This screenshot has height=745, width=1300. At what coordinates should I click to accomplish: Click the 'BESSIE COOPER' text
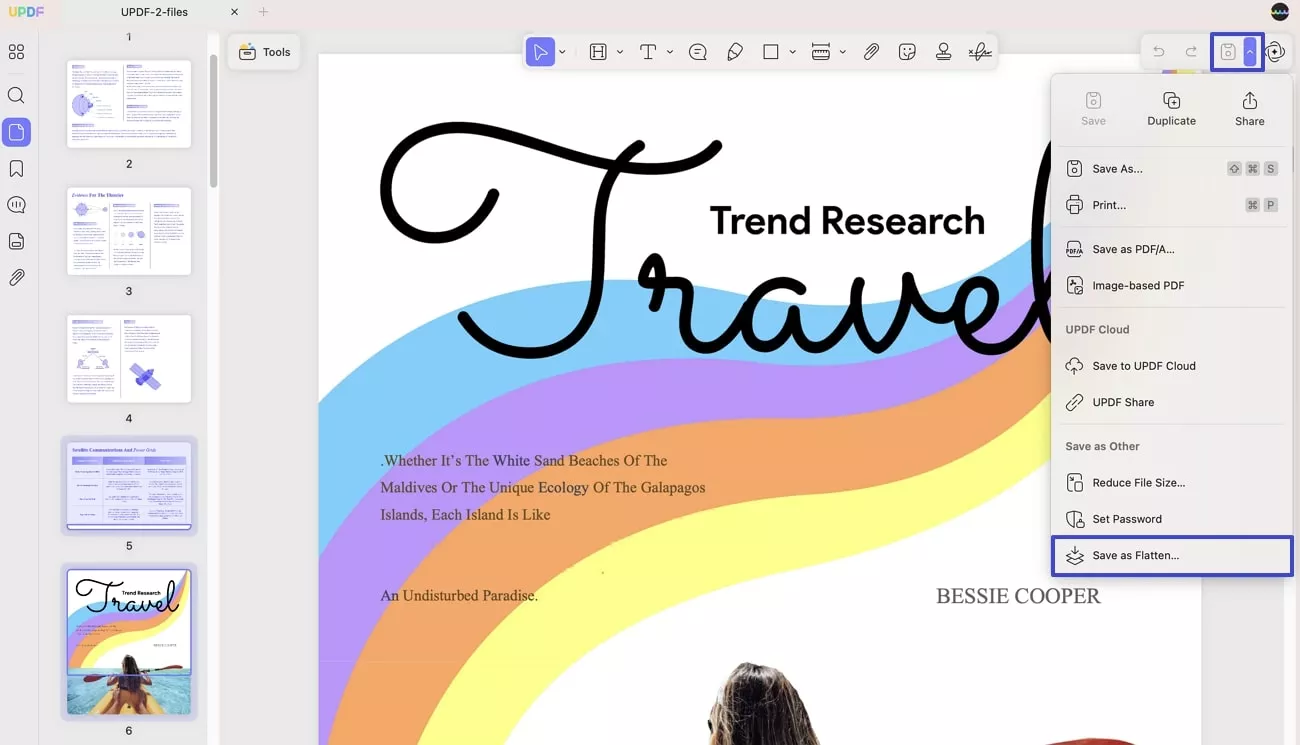tap(1018, 596)
